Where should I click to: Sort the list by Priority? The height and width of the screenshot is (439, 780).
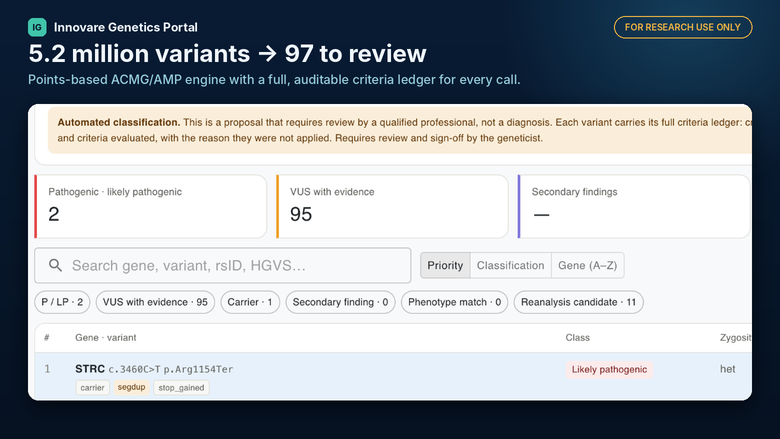coord(445,265)
